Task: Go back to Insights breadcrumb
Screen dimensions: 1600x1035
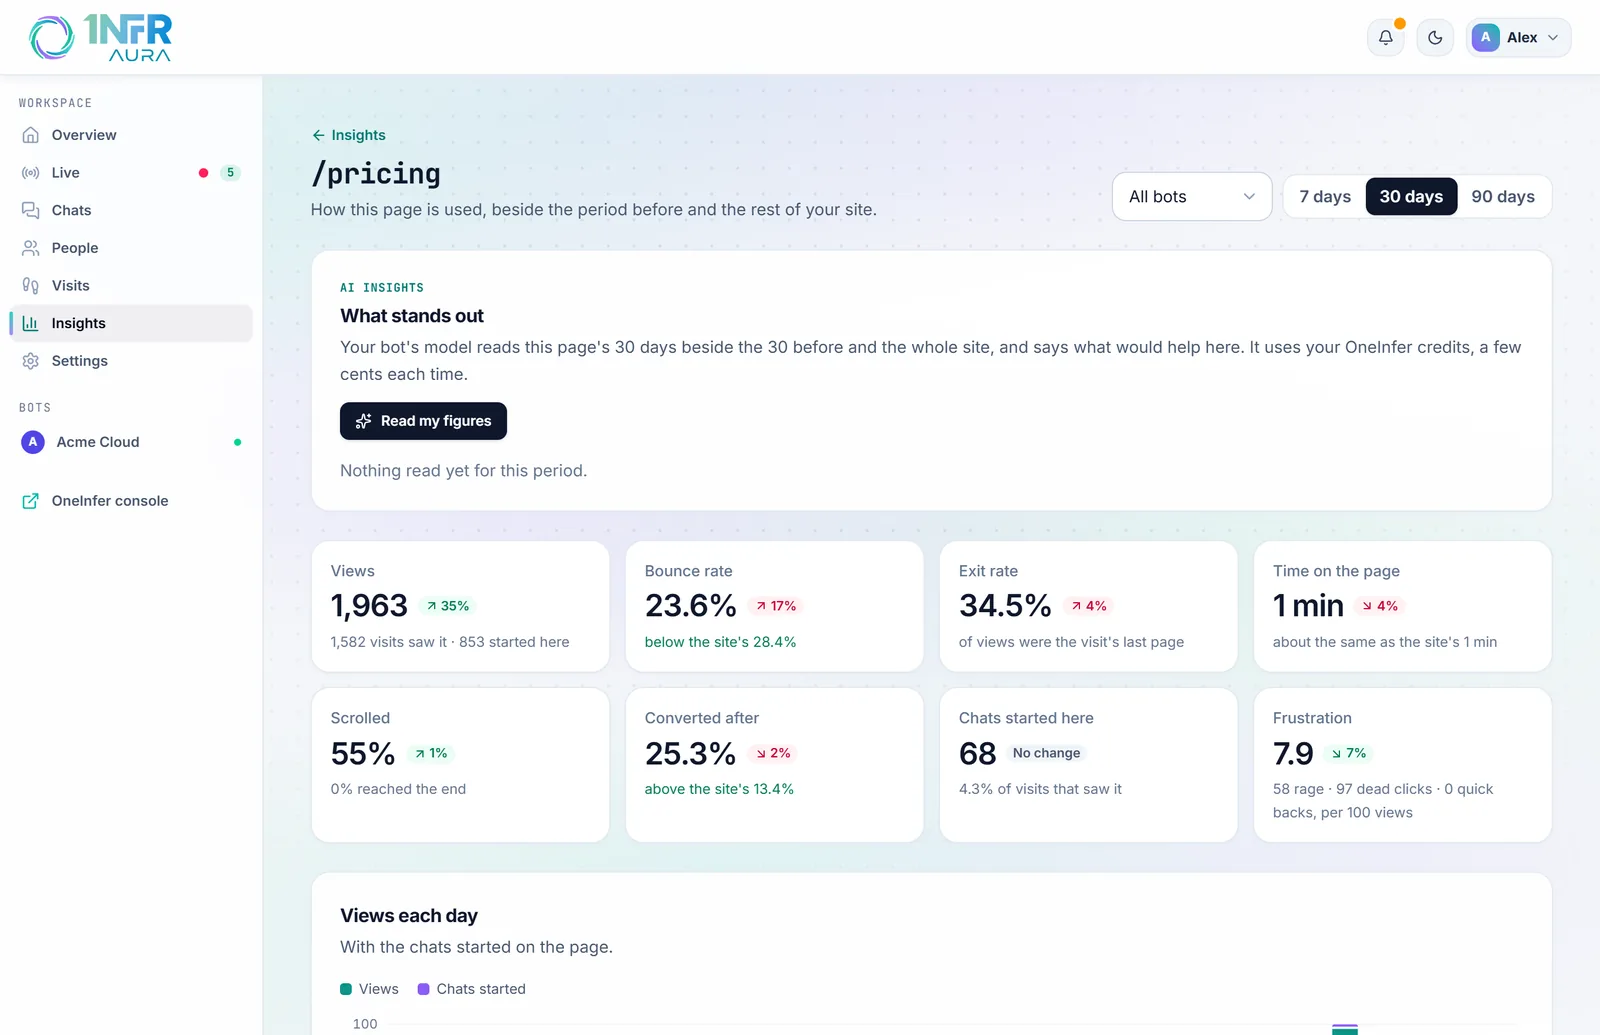Action: click(x=348, y=135)
